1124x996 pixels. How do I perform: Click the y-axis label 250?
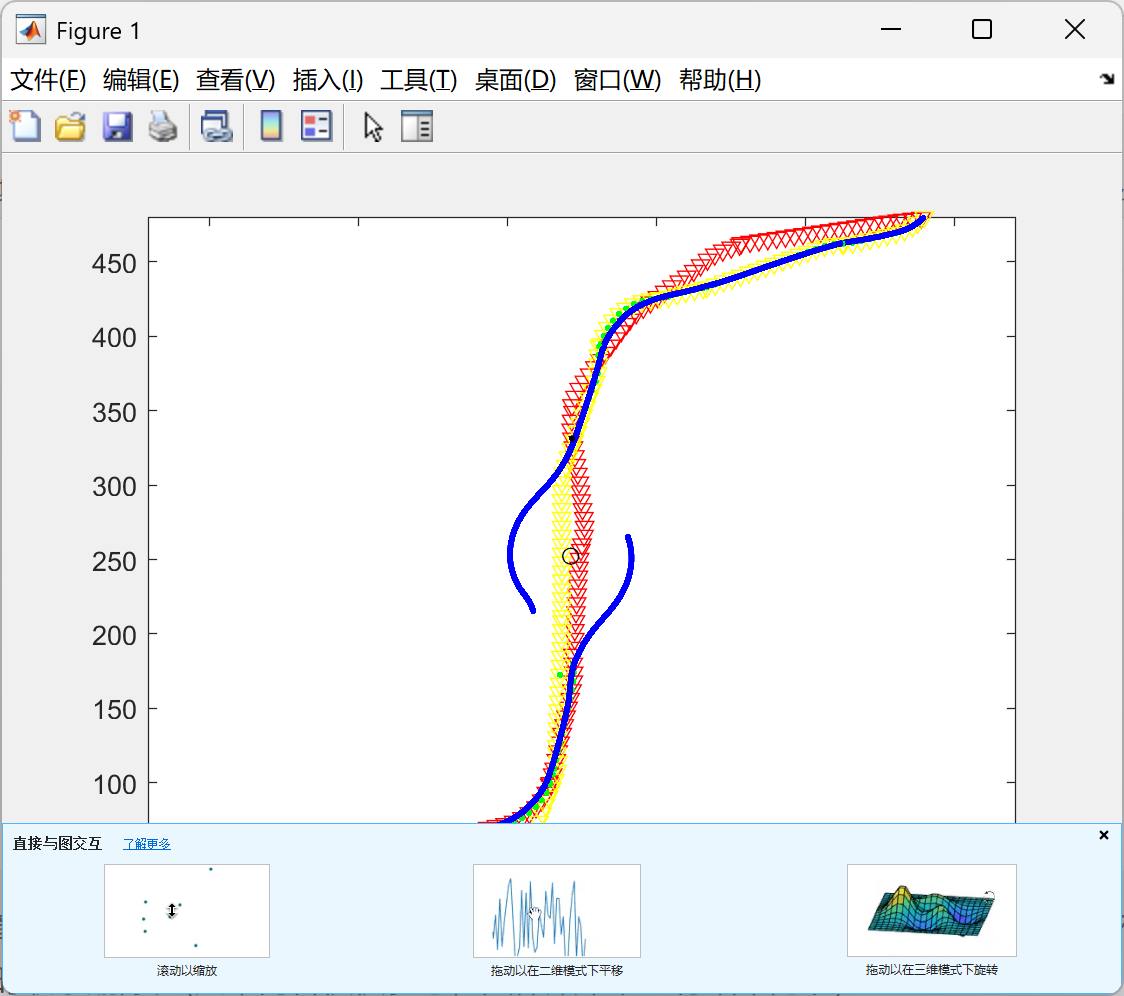click(114, 561)
